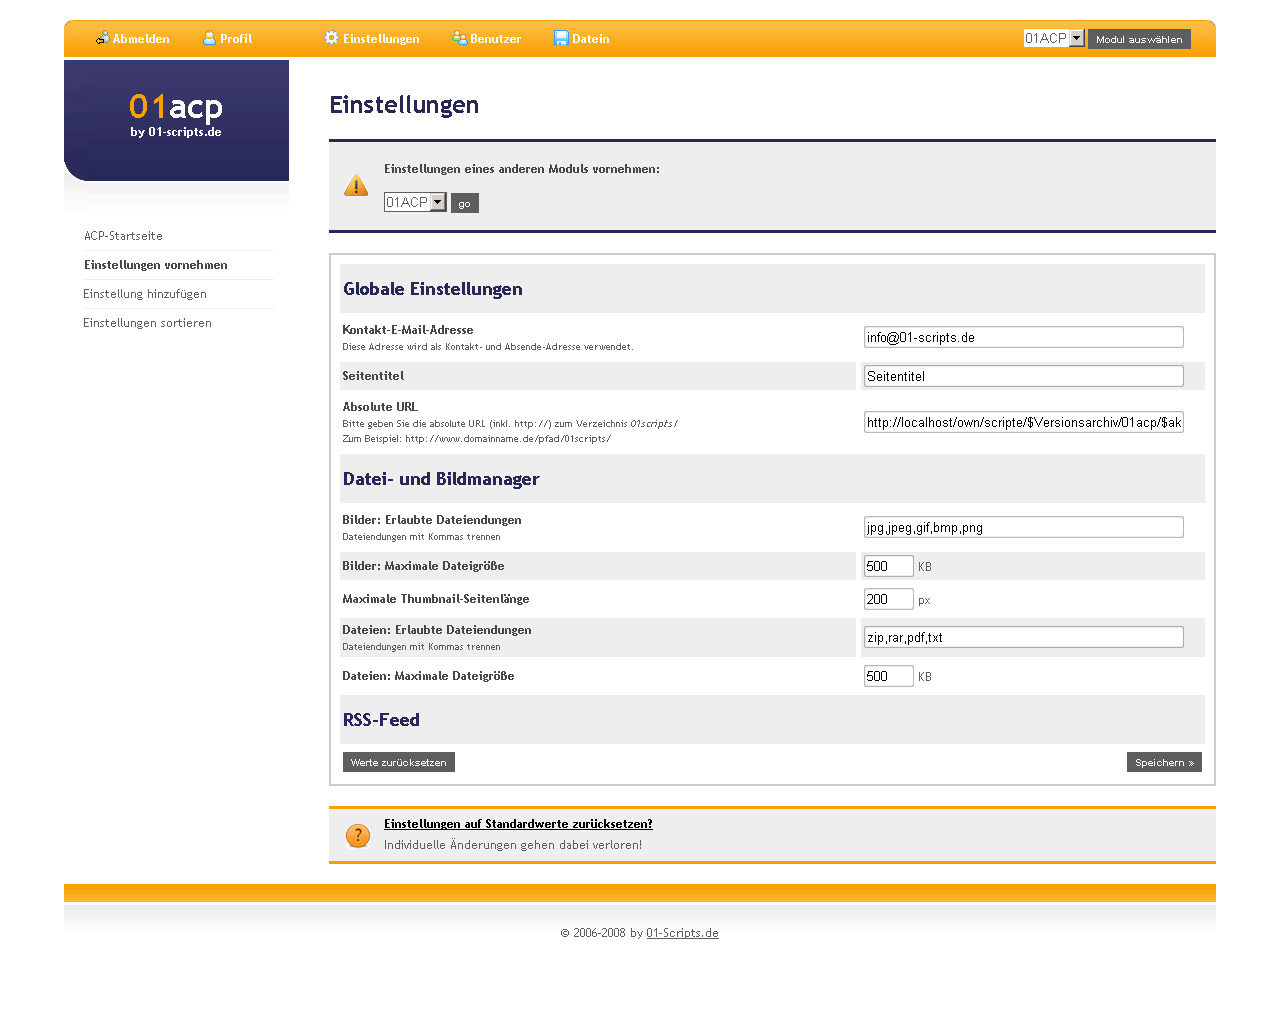Click Werte zurücksetzen button
Viewport: 1280px width, 1024px height.
click(399, 762)
